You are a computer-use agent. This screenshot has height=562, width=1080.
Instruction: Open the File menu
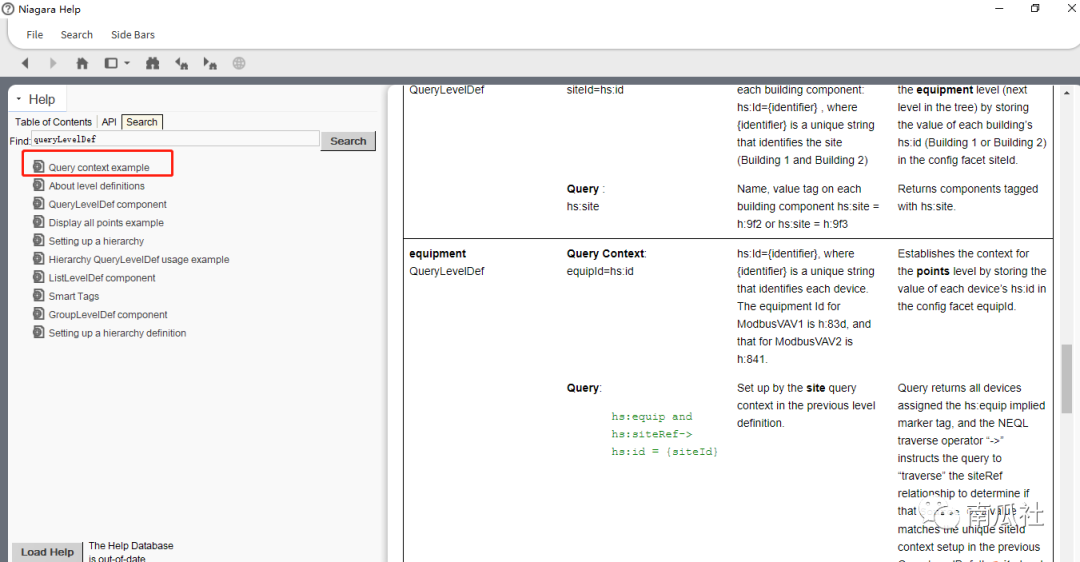[x=35, y=35]
